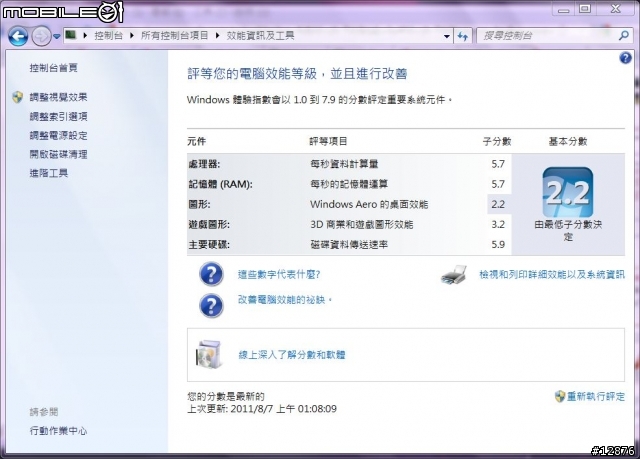Open 調整電源設定 link
The image size is (640, 459).
point(58,135)
